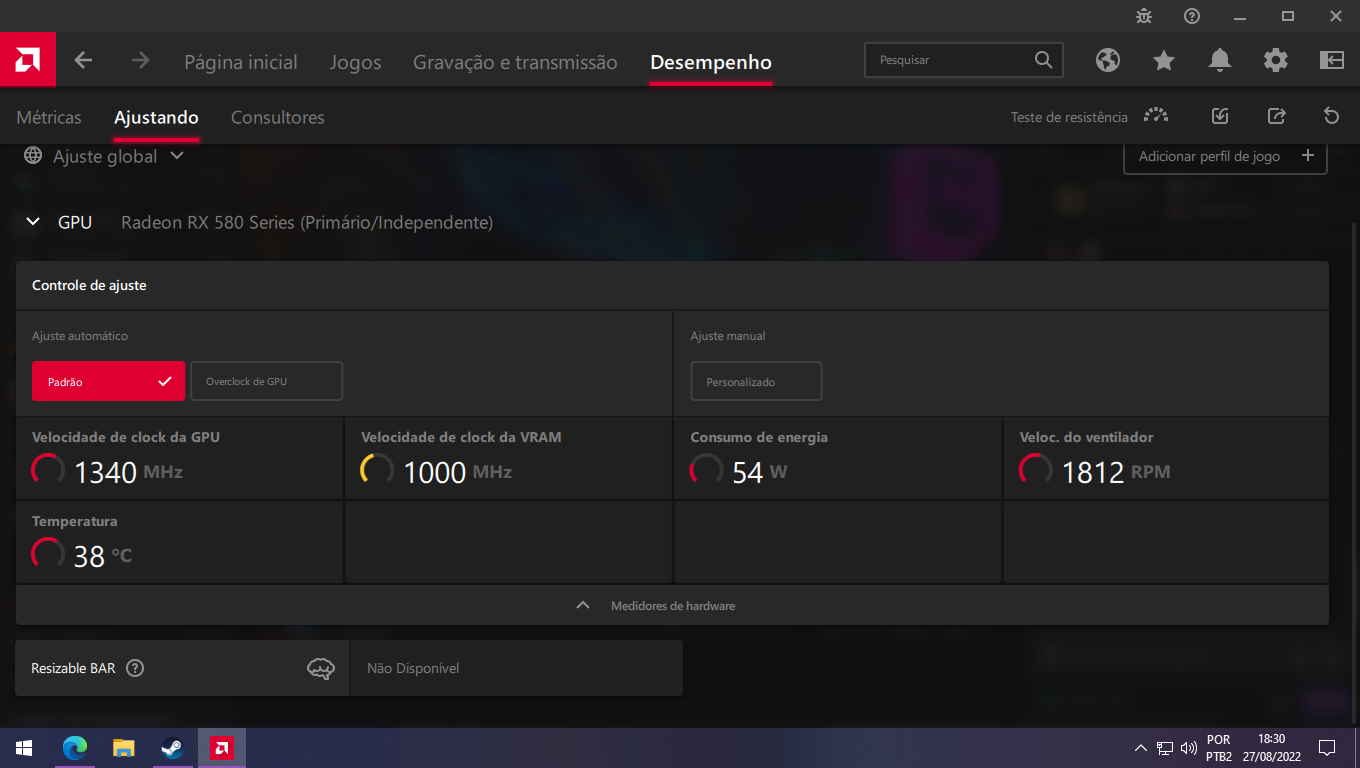Screen dimensions: 1360x768
Task: Click the globe icon beside Ajuste global
Action: 33,156
